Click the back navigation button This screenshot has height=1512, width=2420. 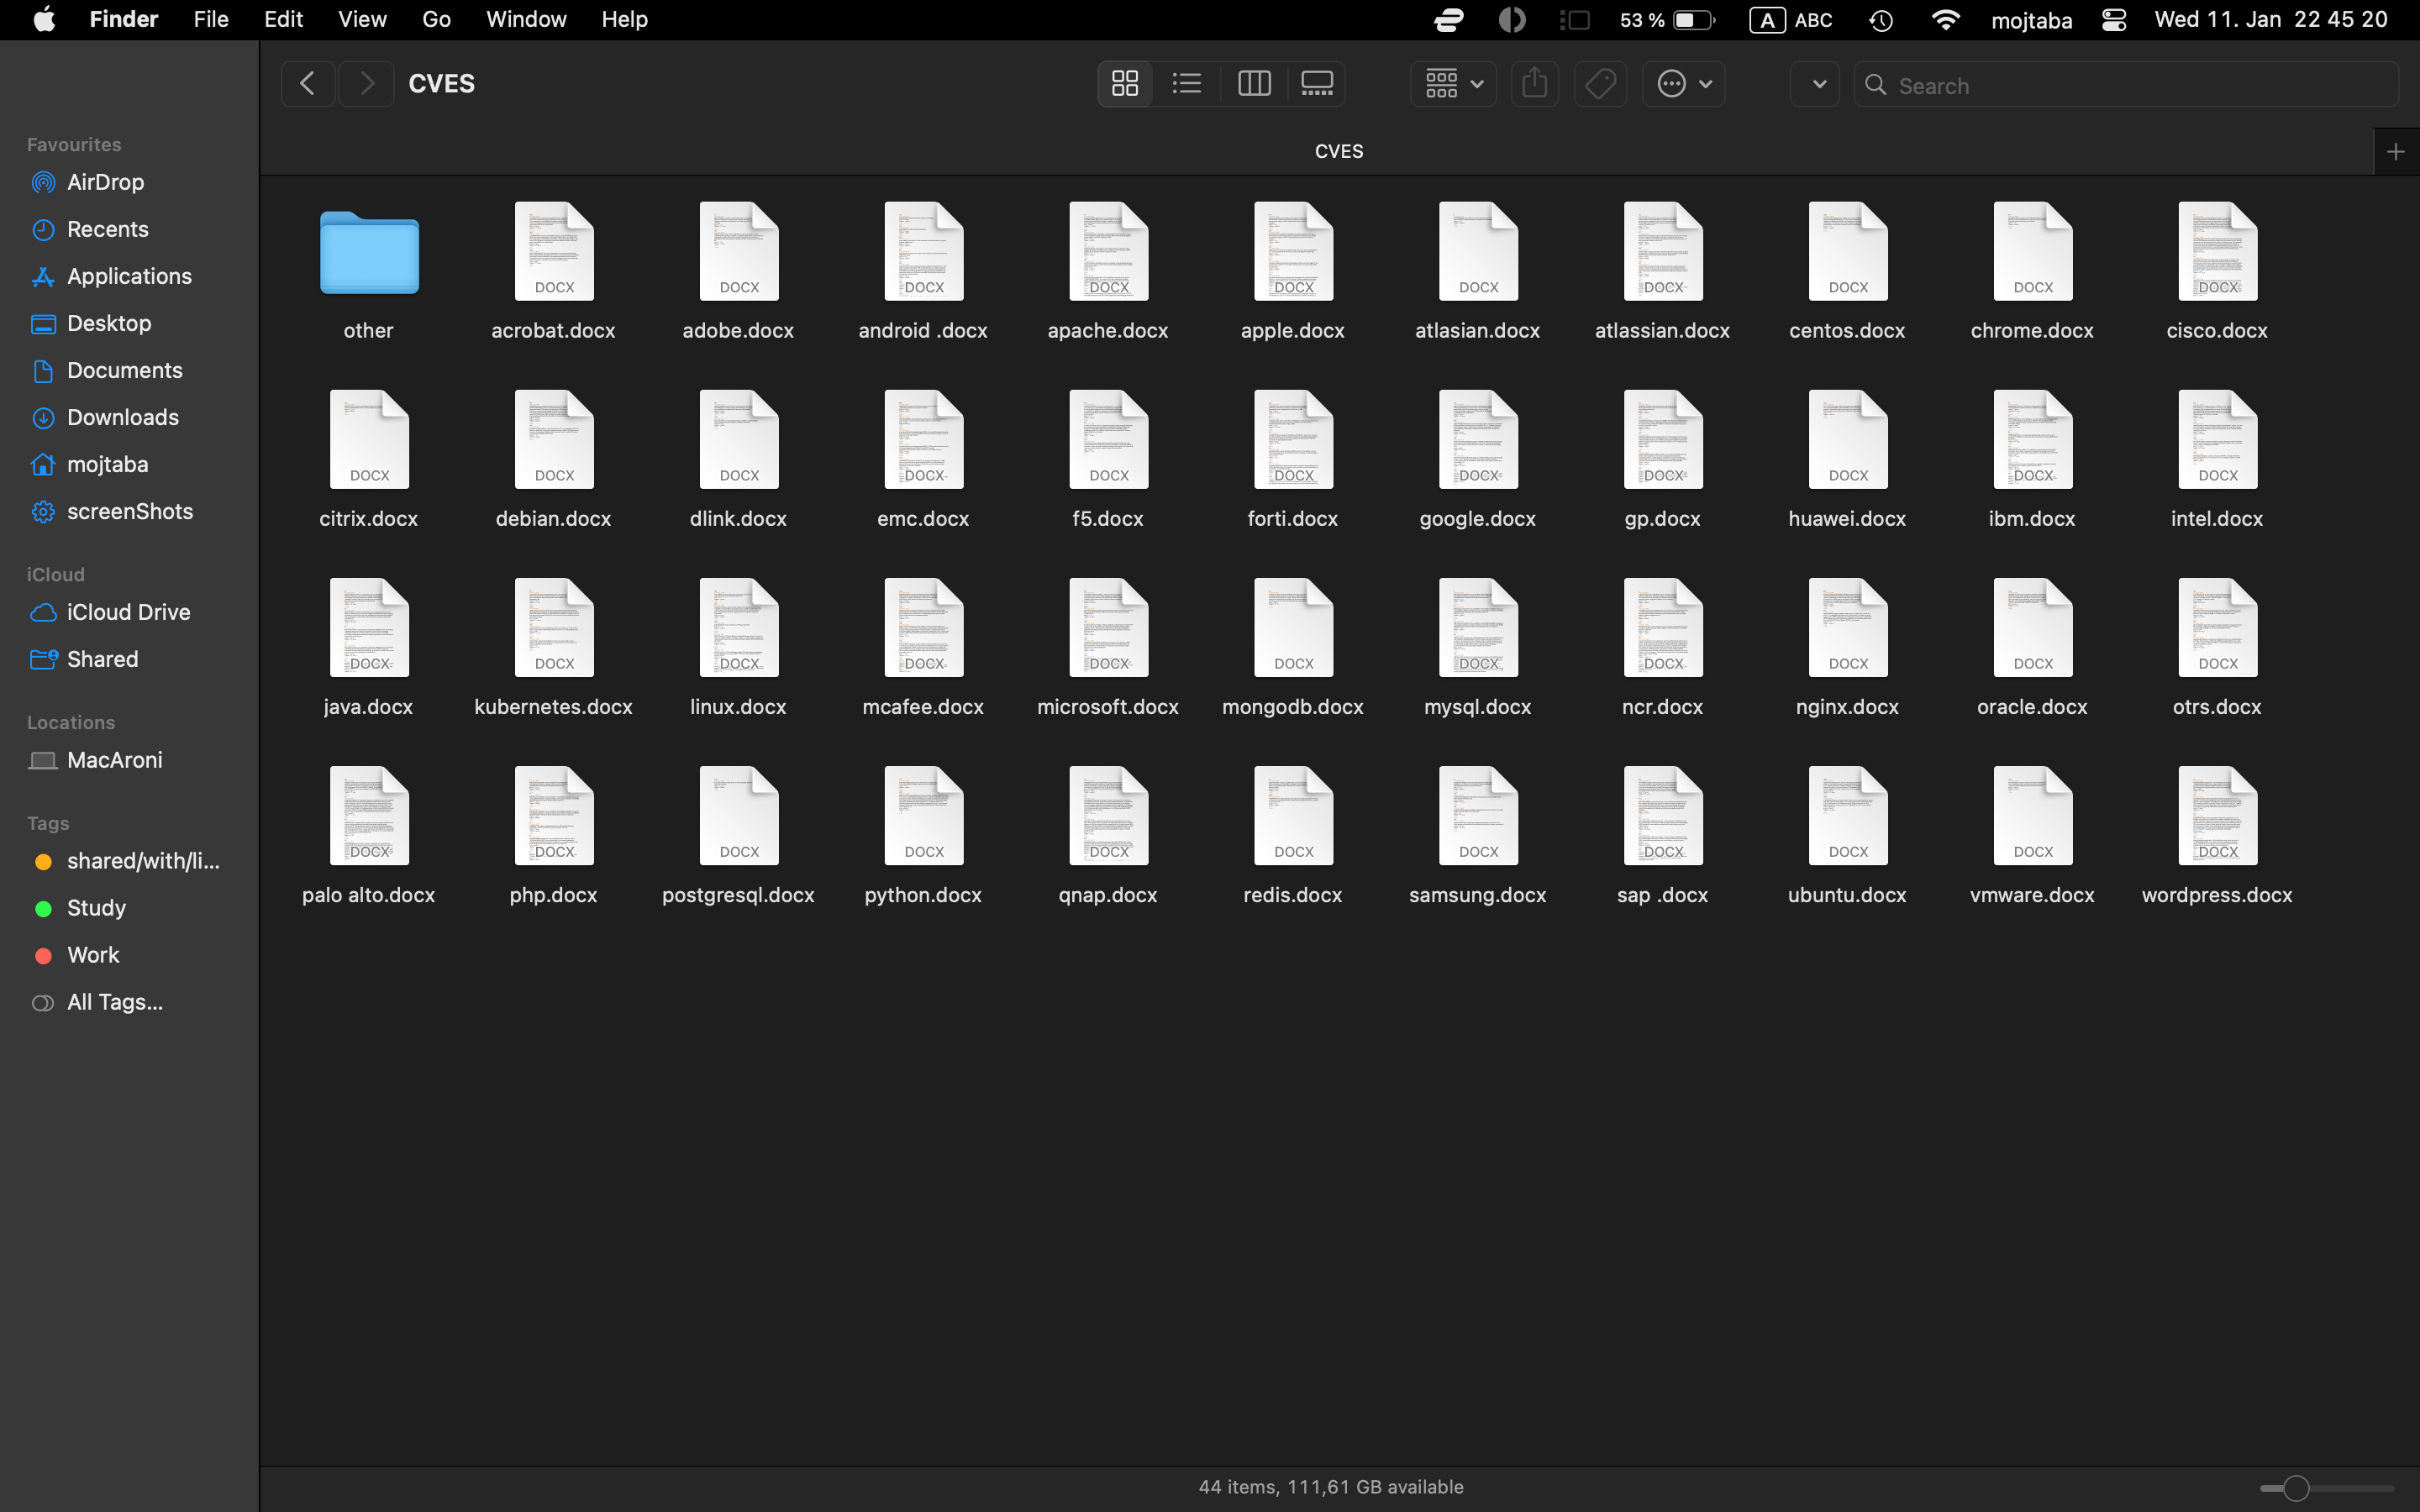click(307, 83)
